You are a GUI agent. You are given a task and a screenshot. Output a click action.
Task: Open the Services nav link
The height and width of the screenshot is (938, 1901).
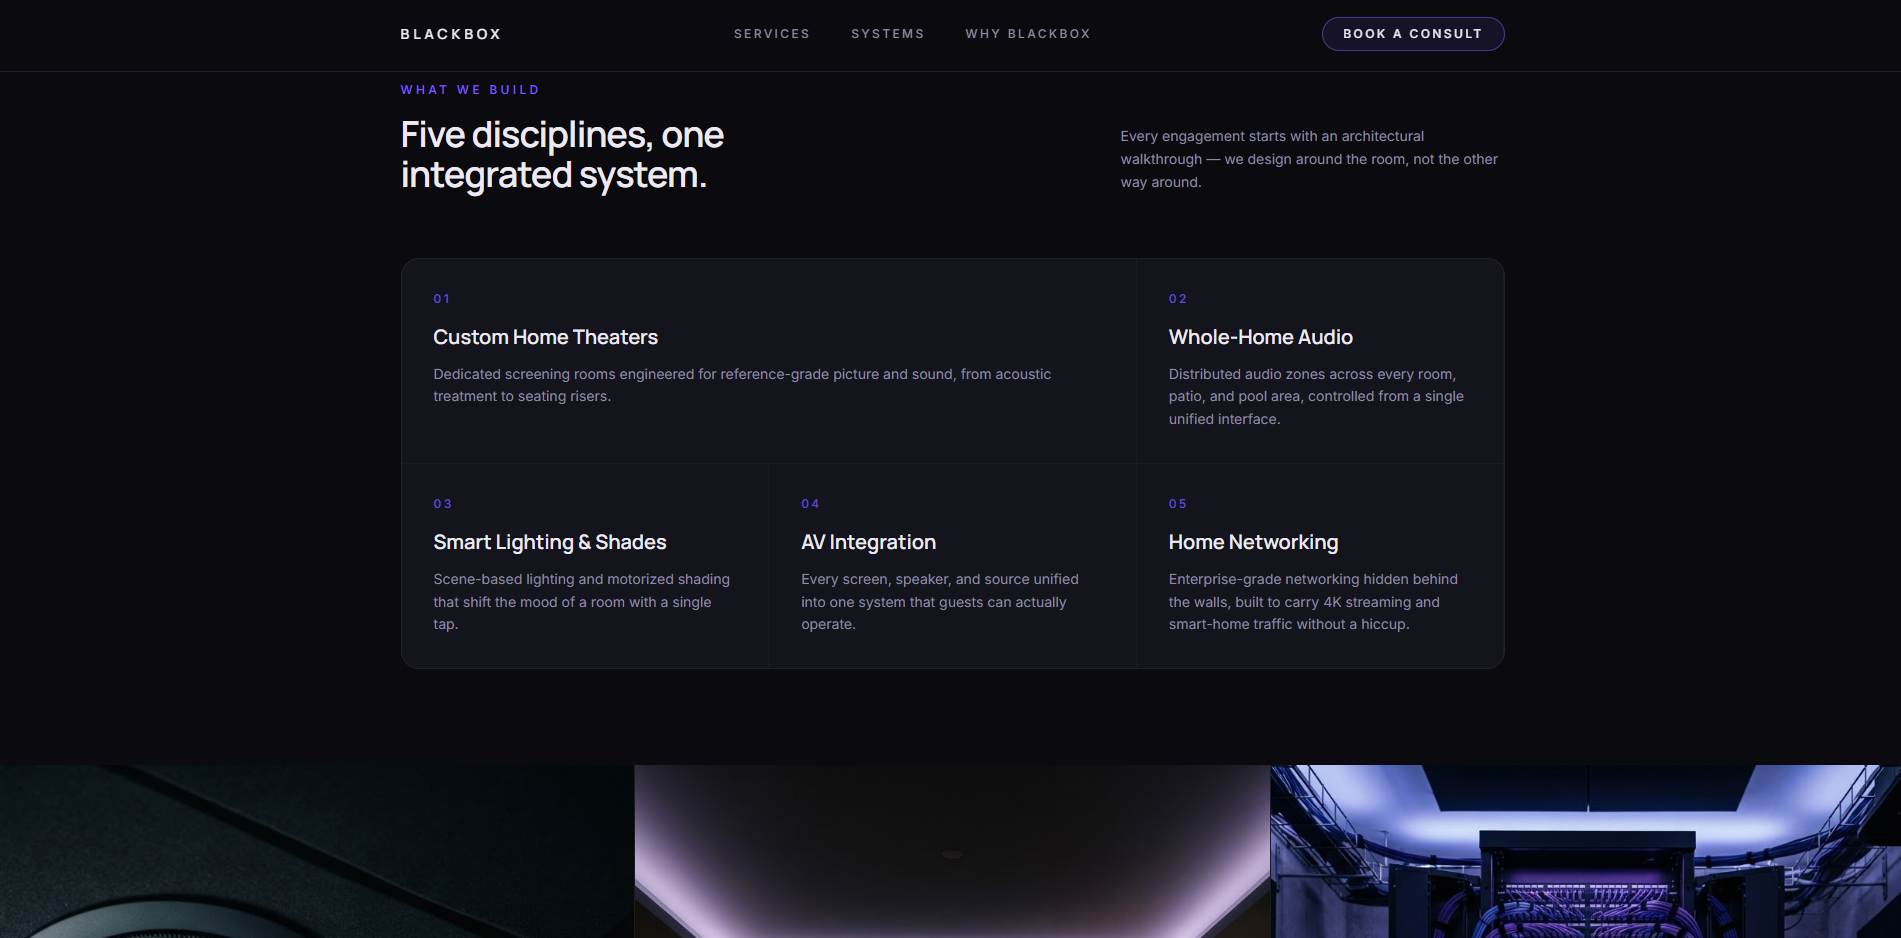click(772, 34)
